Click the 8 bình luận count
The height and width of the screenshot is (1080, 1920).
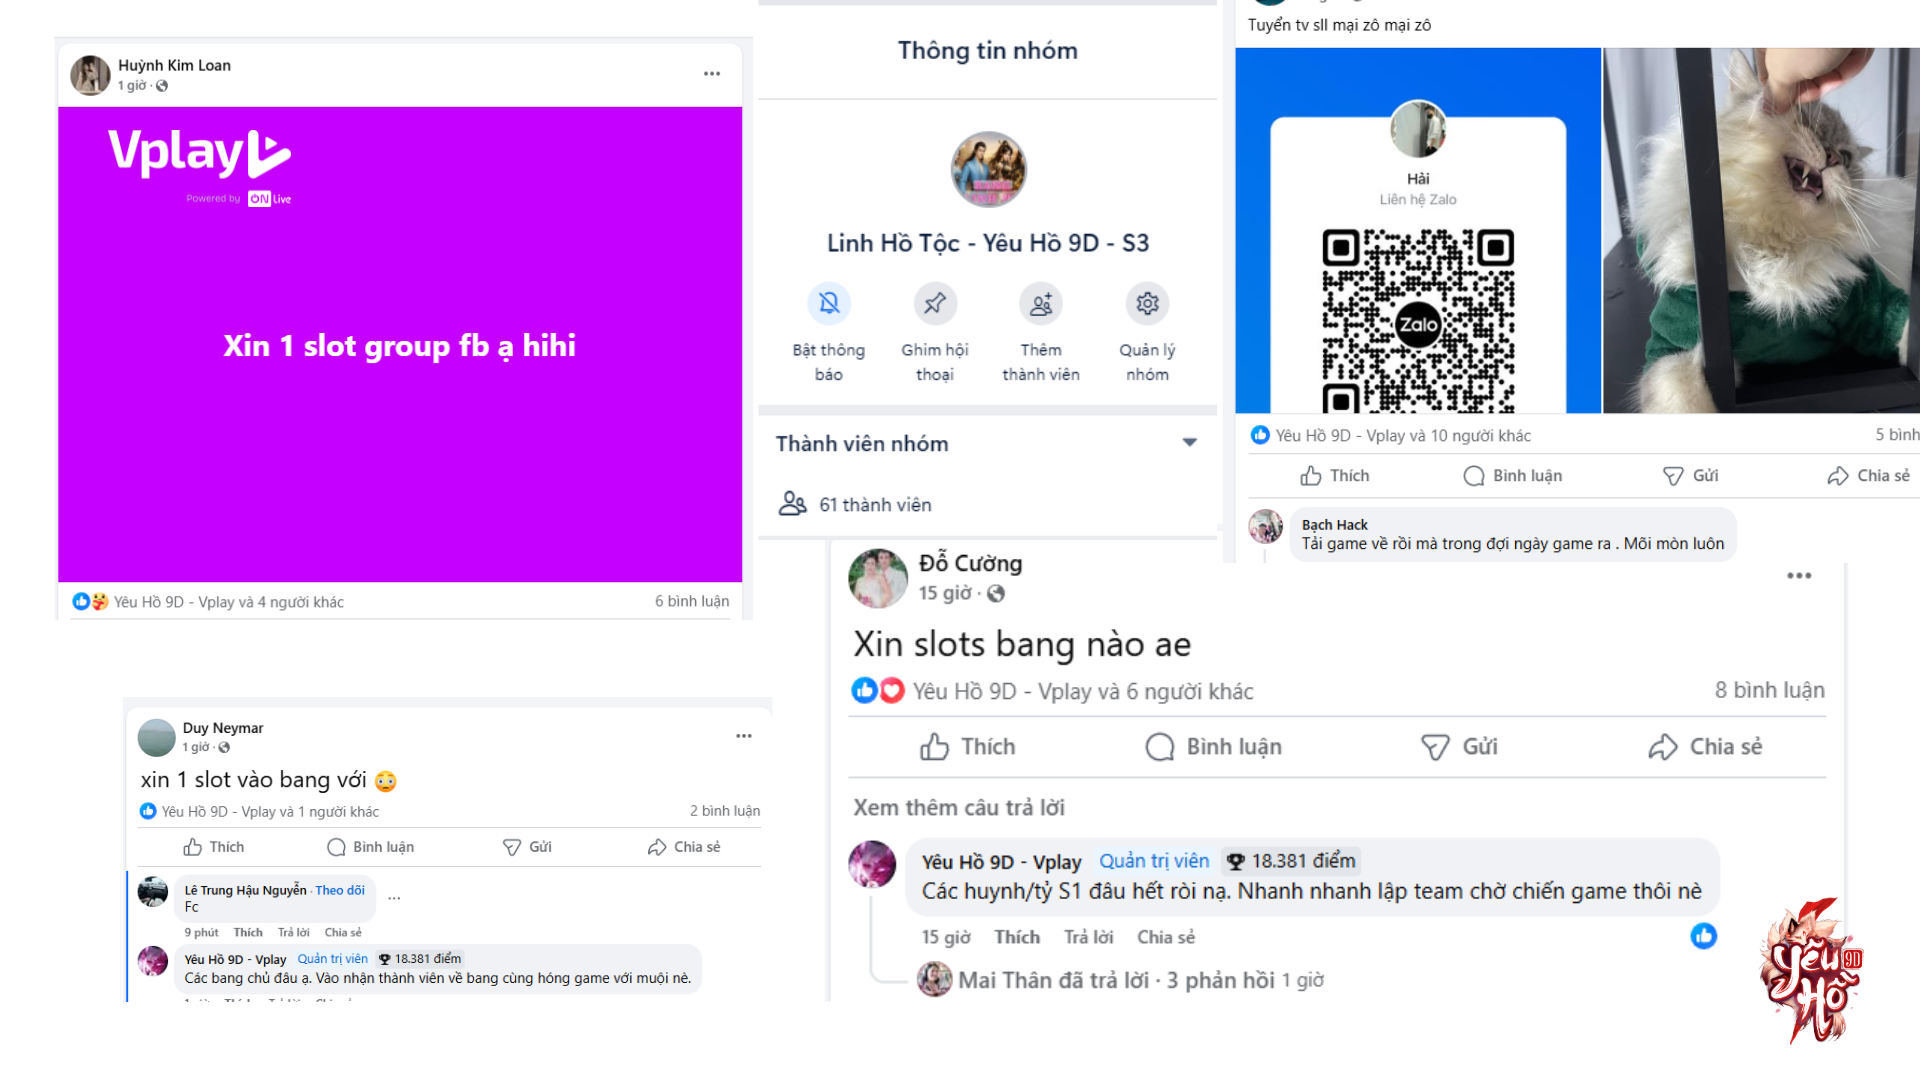point(1769,690)
